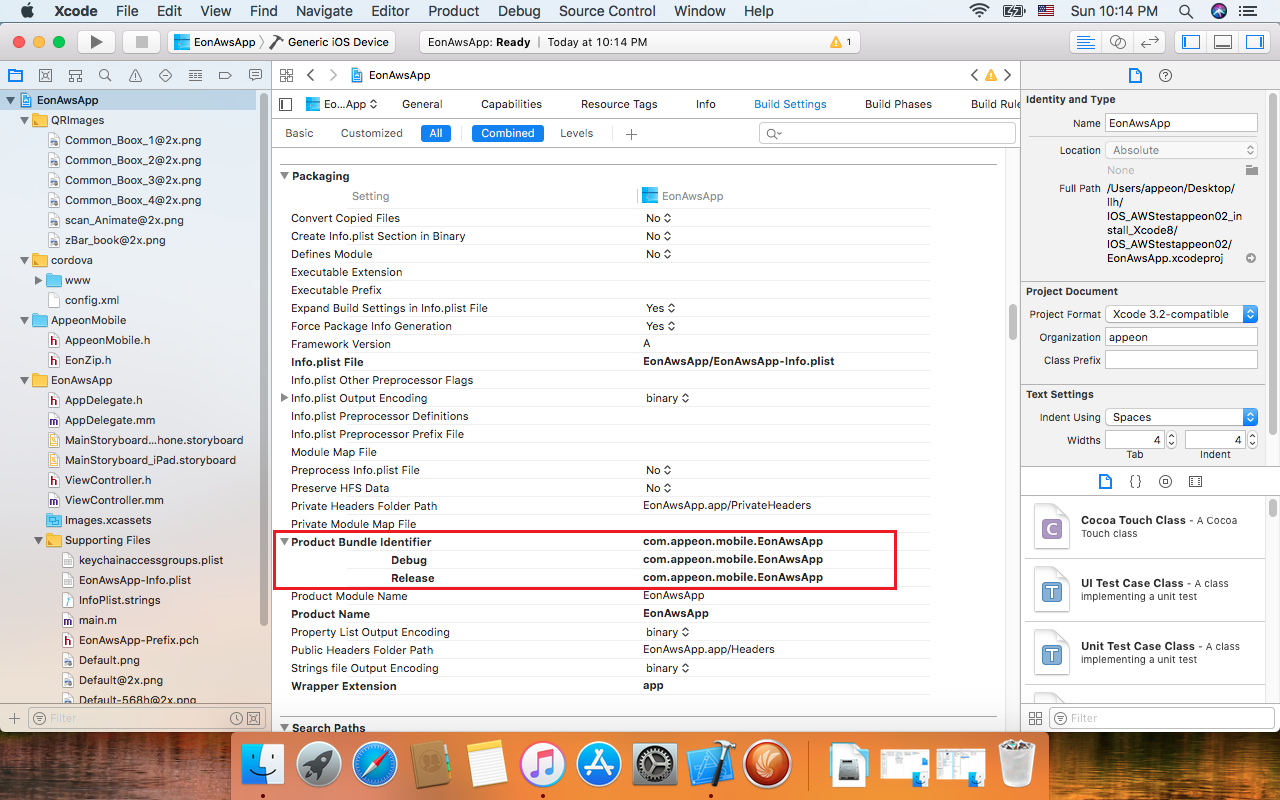Open the Object library

point(1165,481)
